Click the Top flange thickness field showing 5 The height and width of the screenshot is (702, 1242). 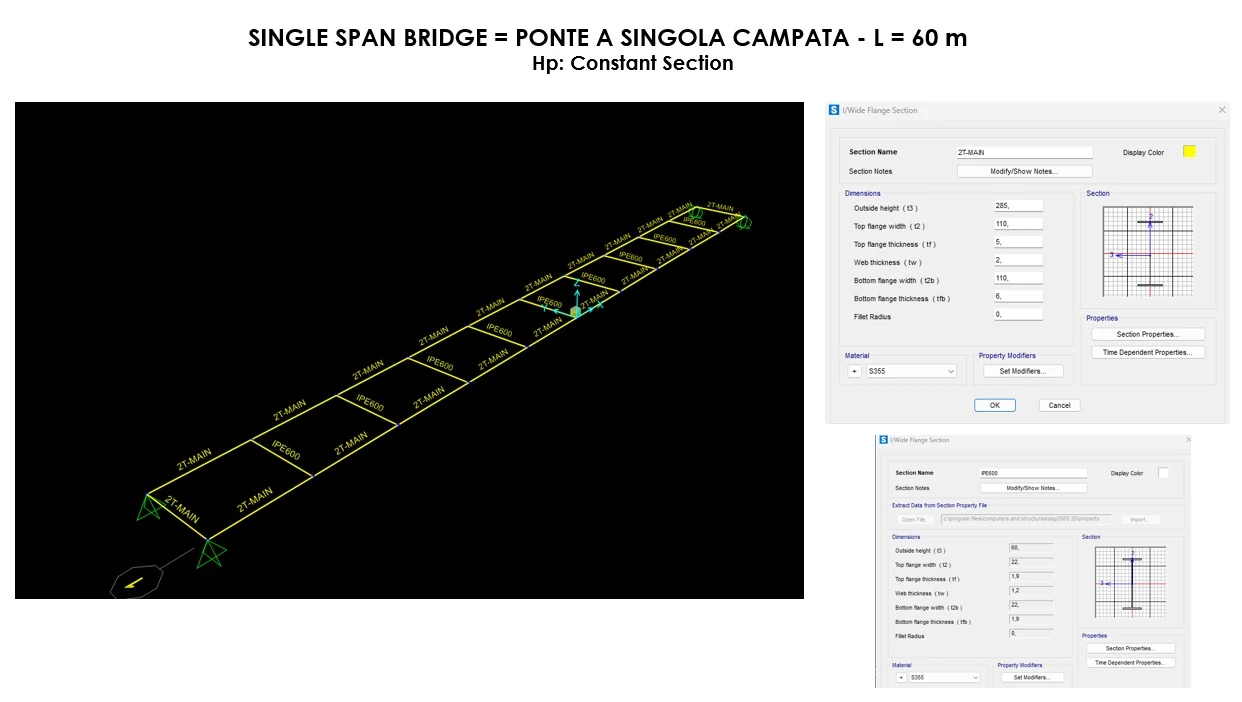1018,242
